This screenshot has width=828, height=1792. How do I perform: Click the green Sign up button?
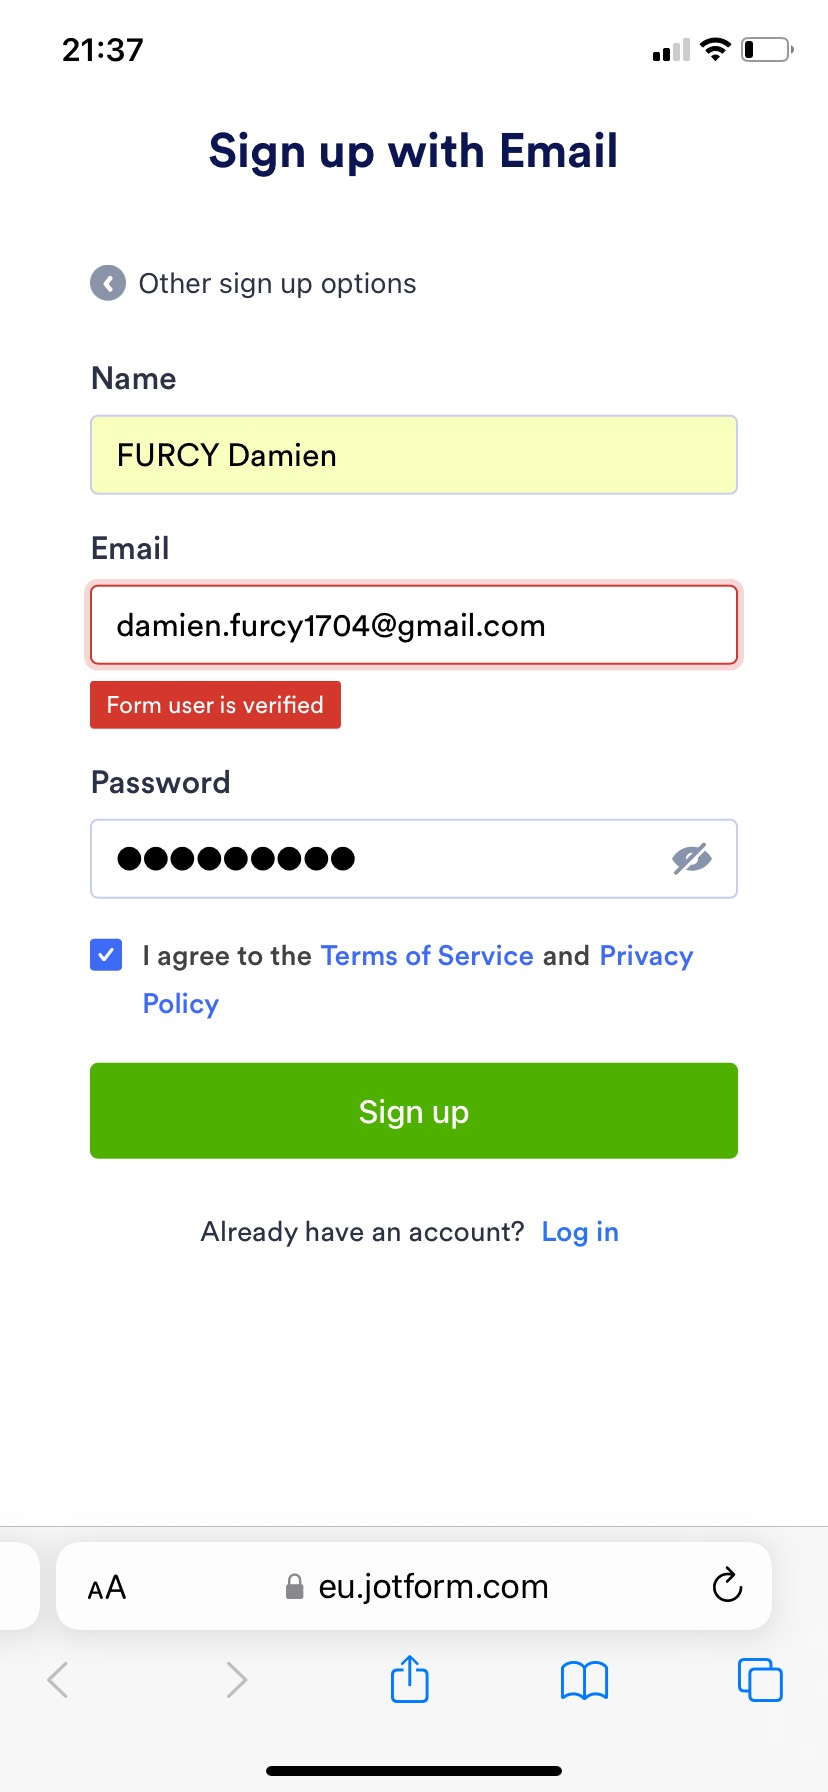point(414,1111)
